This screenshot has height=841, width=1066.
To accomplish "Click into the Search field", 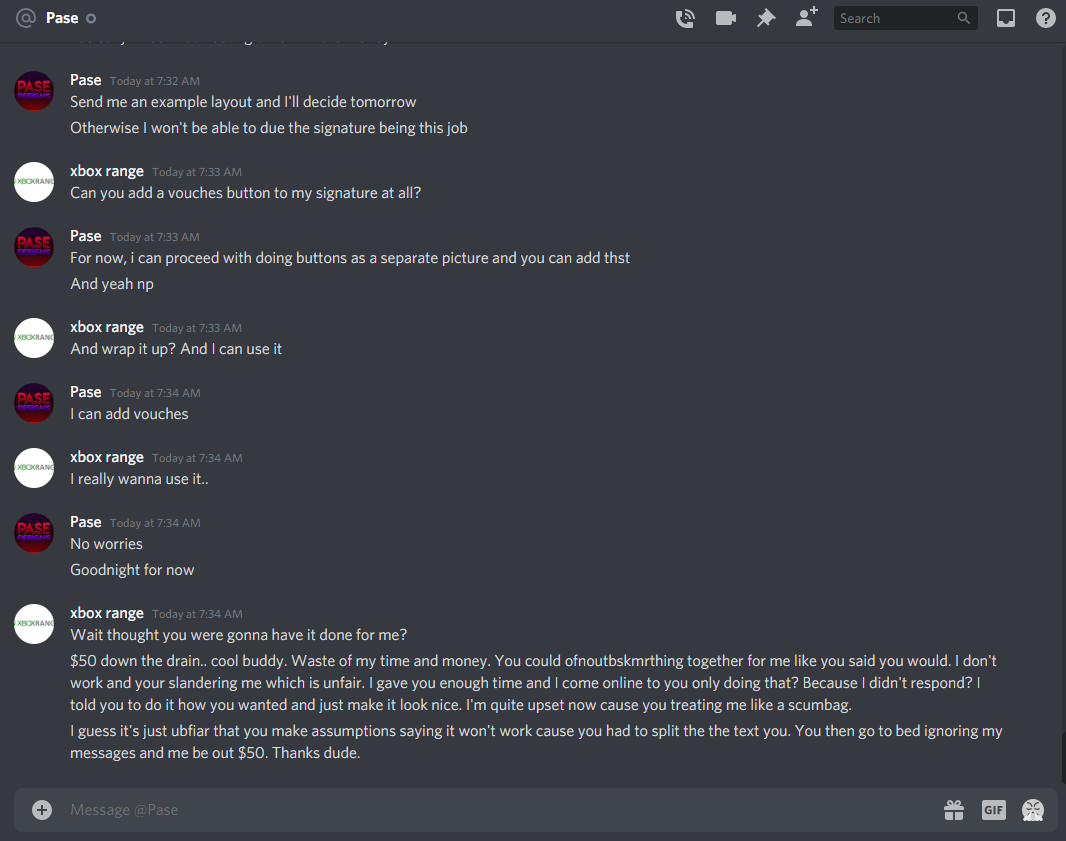I will [x=896, y=18].
